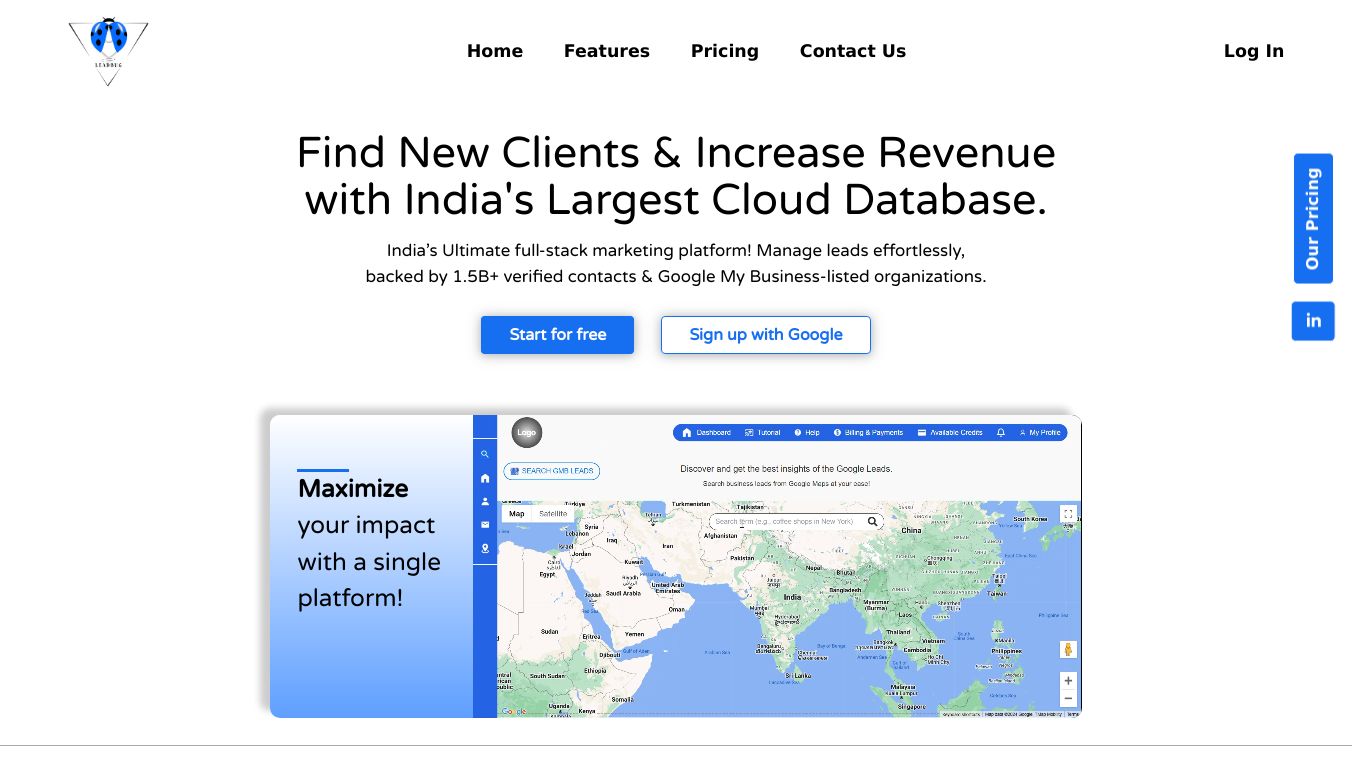Image resolution: width=1352 pixels, height=760 pixels.
Task: Click the 'Afghanistan' label on the map
Action: [720, 536]
